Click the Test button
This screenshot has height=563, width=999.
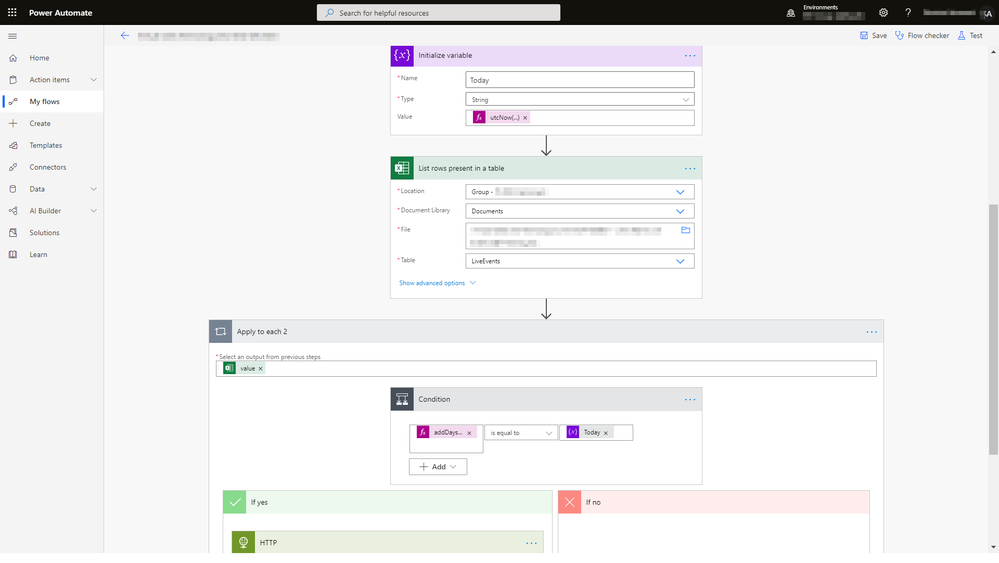coord(970,36)
